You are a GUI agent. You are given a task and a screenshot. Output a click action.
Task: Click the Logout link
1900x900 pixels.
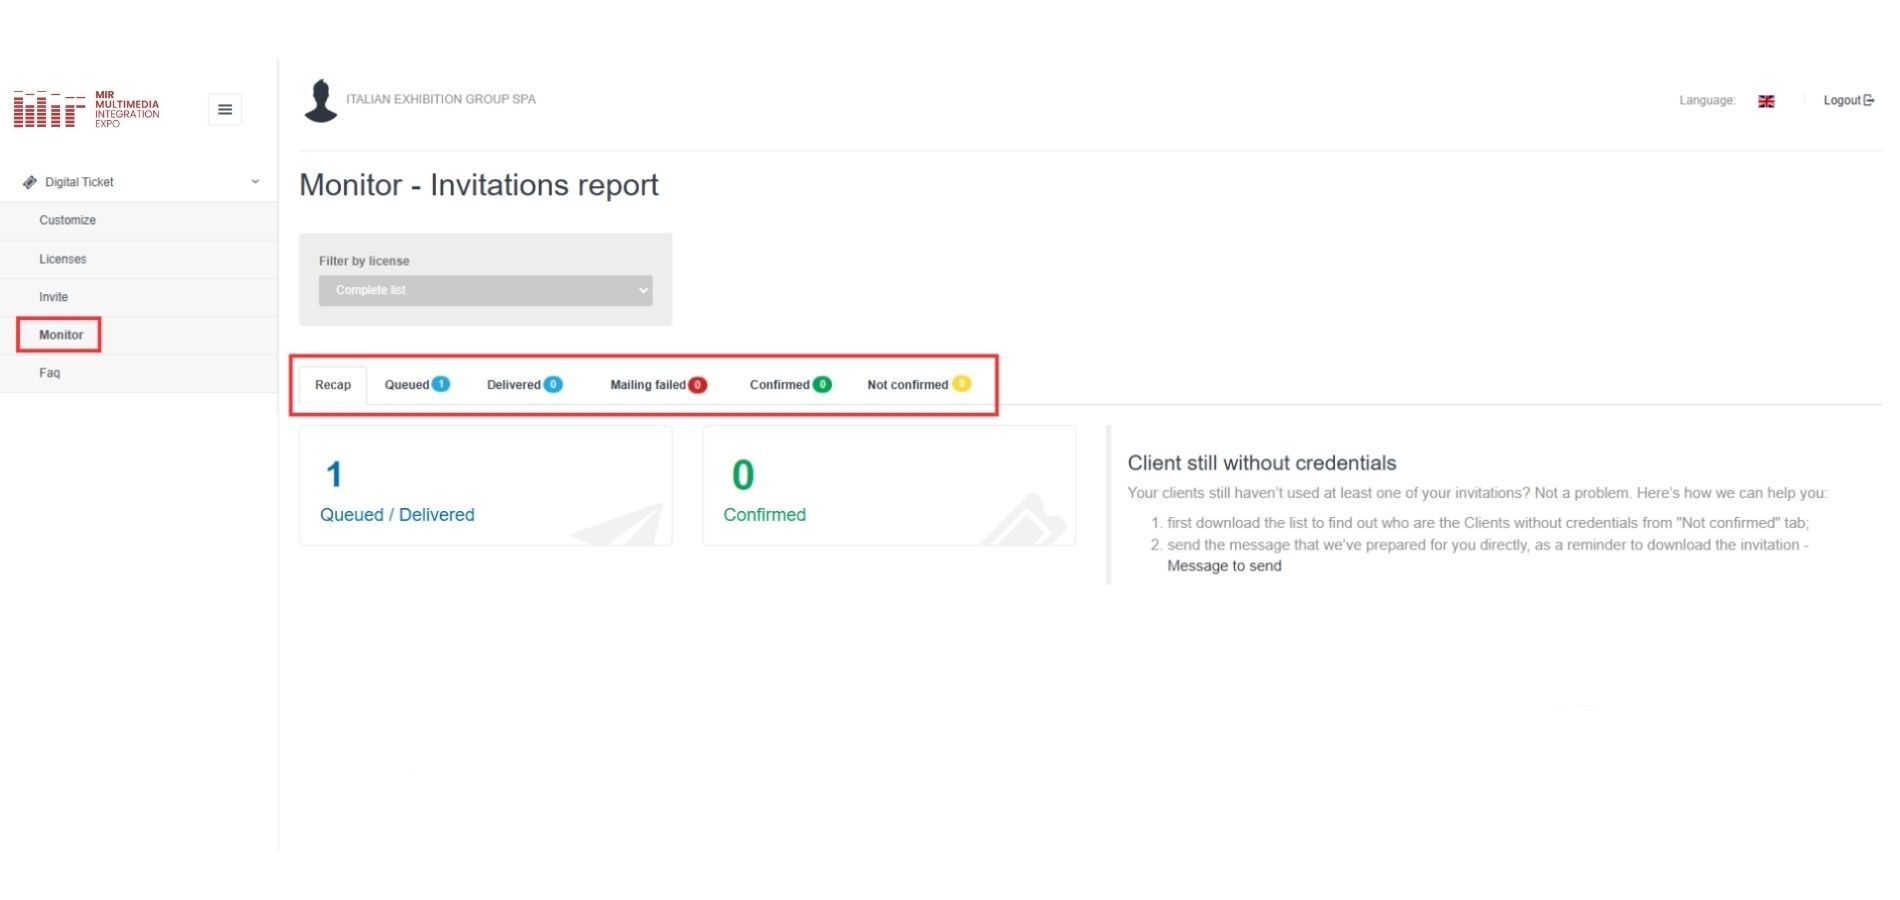(x=1848, y=100)
